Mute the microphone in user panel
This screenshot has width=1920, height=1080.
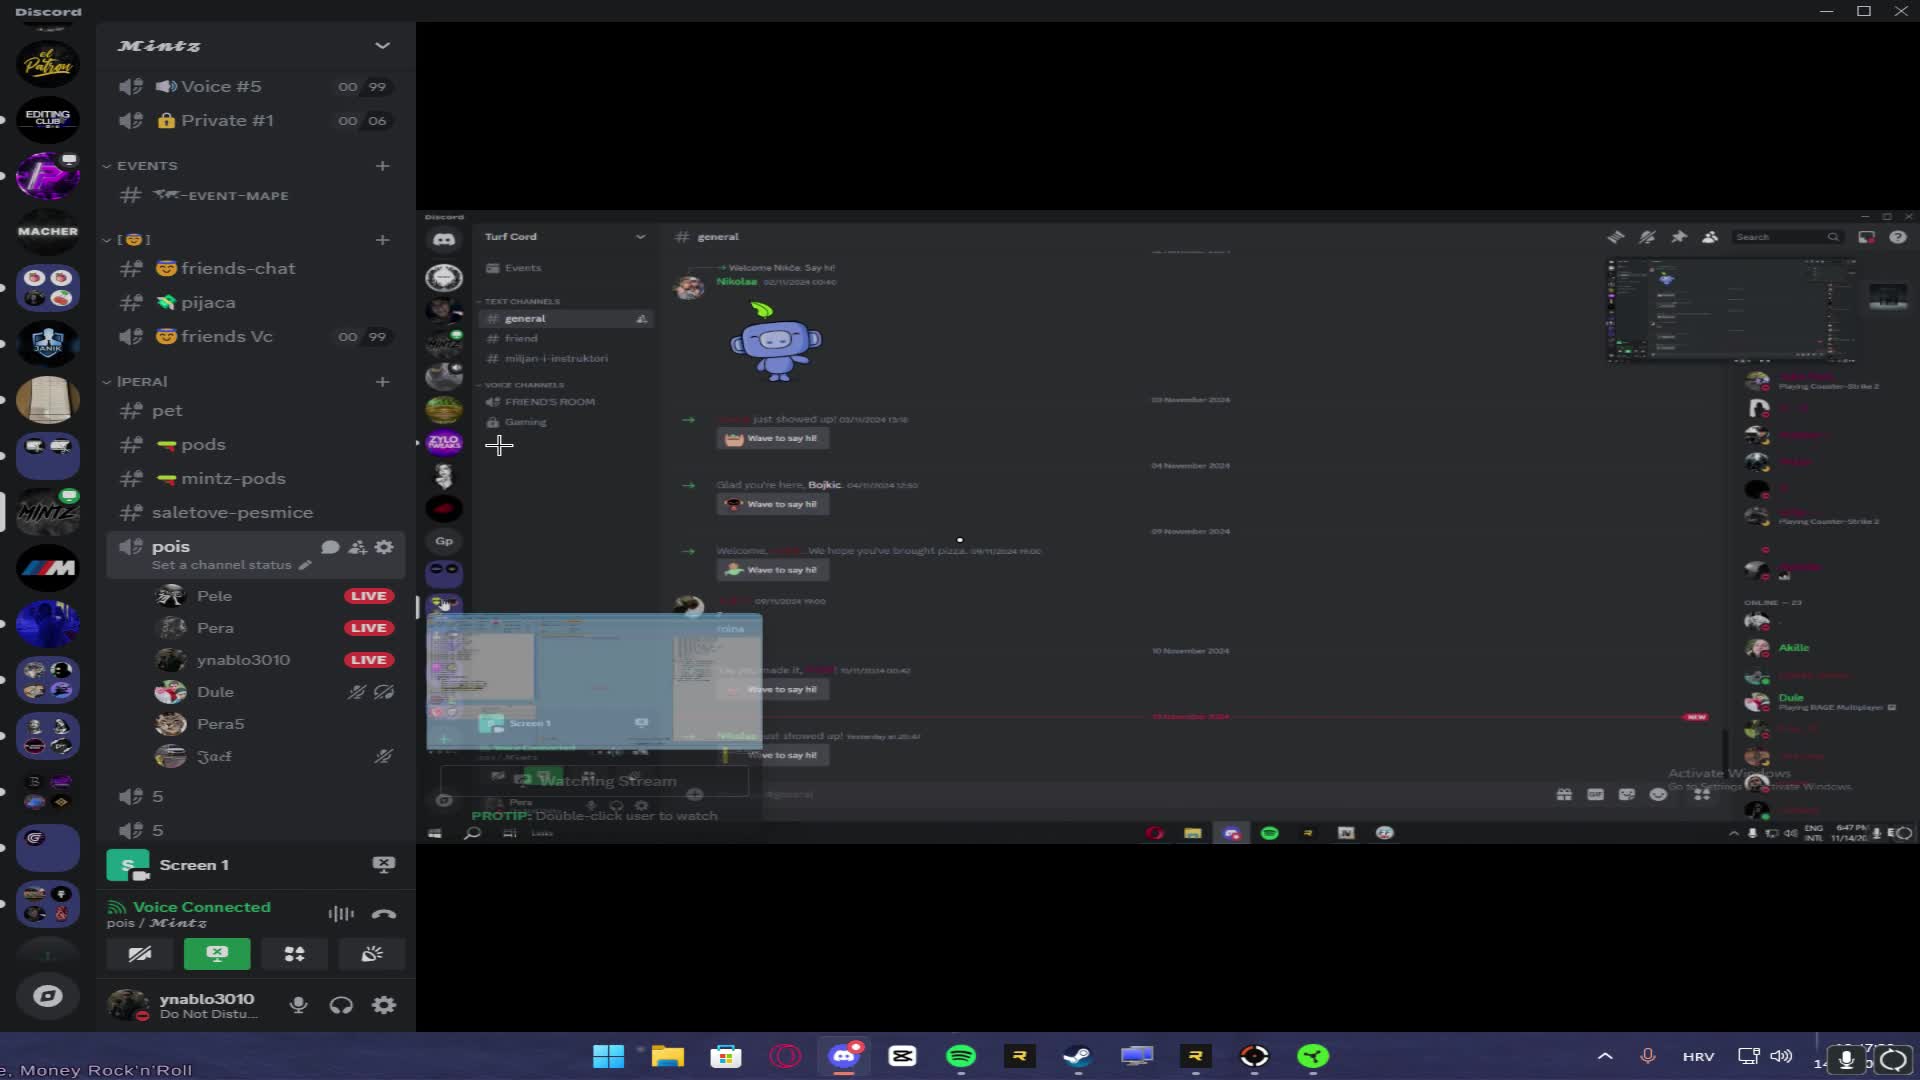[x=298, y=1005]
